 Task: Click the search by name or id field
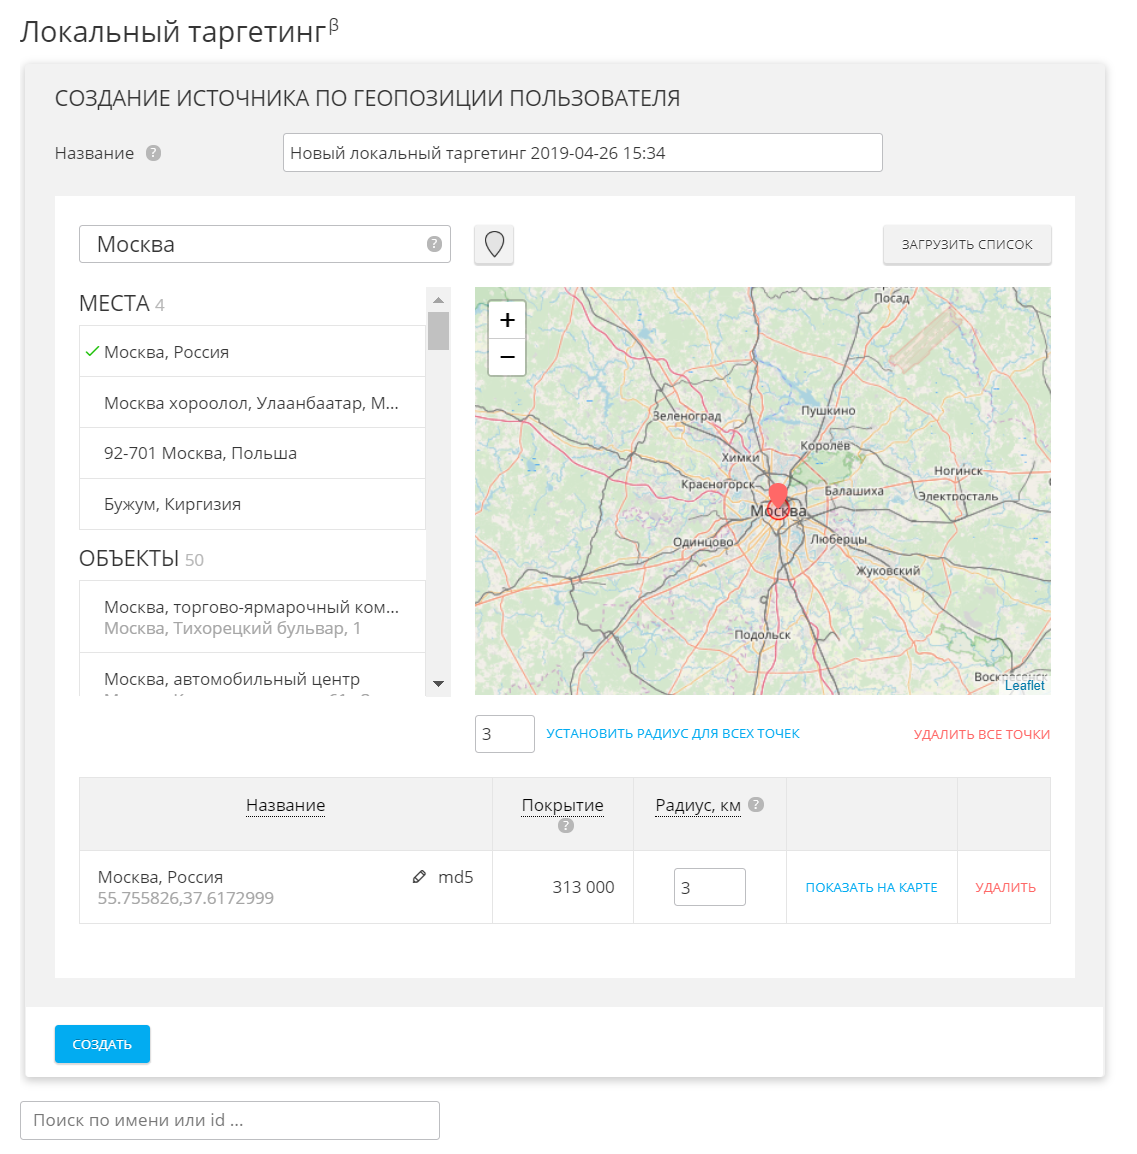point(230,1120)
